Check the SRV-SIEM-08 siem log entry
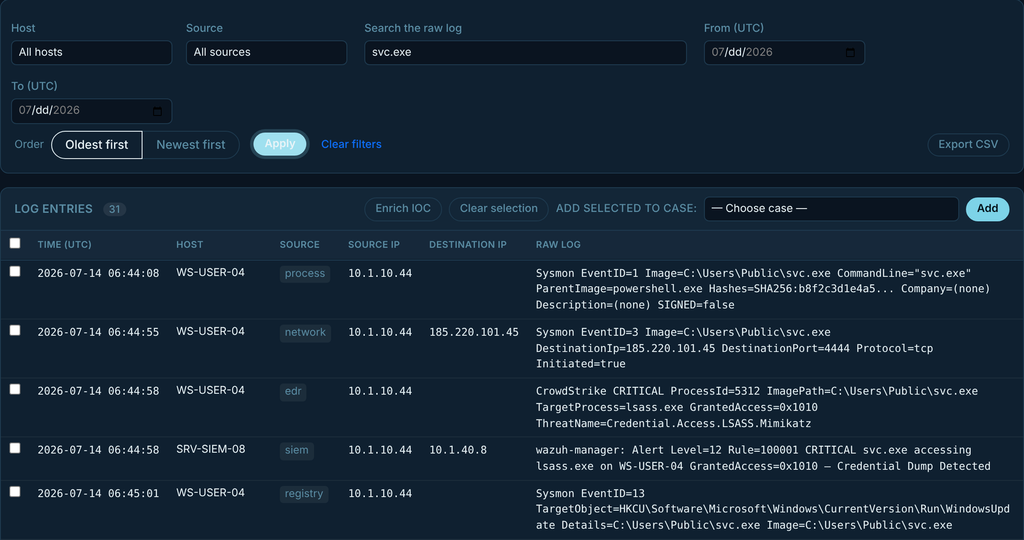The image size is (1024, 540). [15, 448]
